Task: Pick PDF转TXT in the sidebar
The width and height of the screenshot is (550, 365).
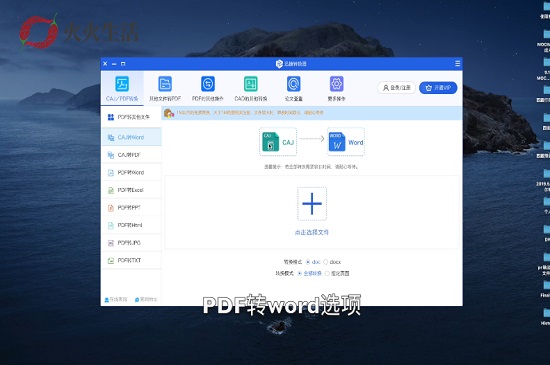Action: pos(131,260)
